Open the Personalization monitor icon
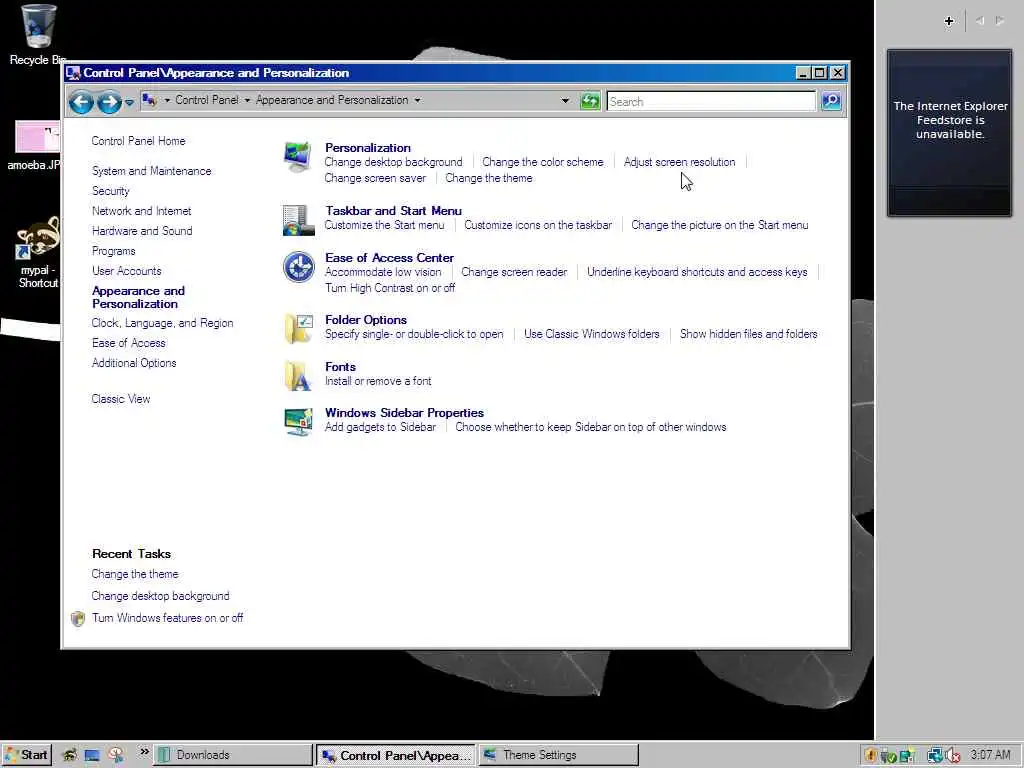1024x768 pixels. 298,157
